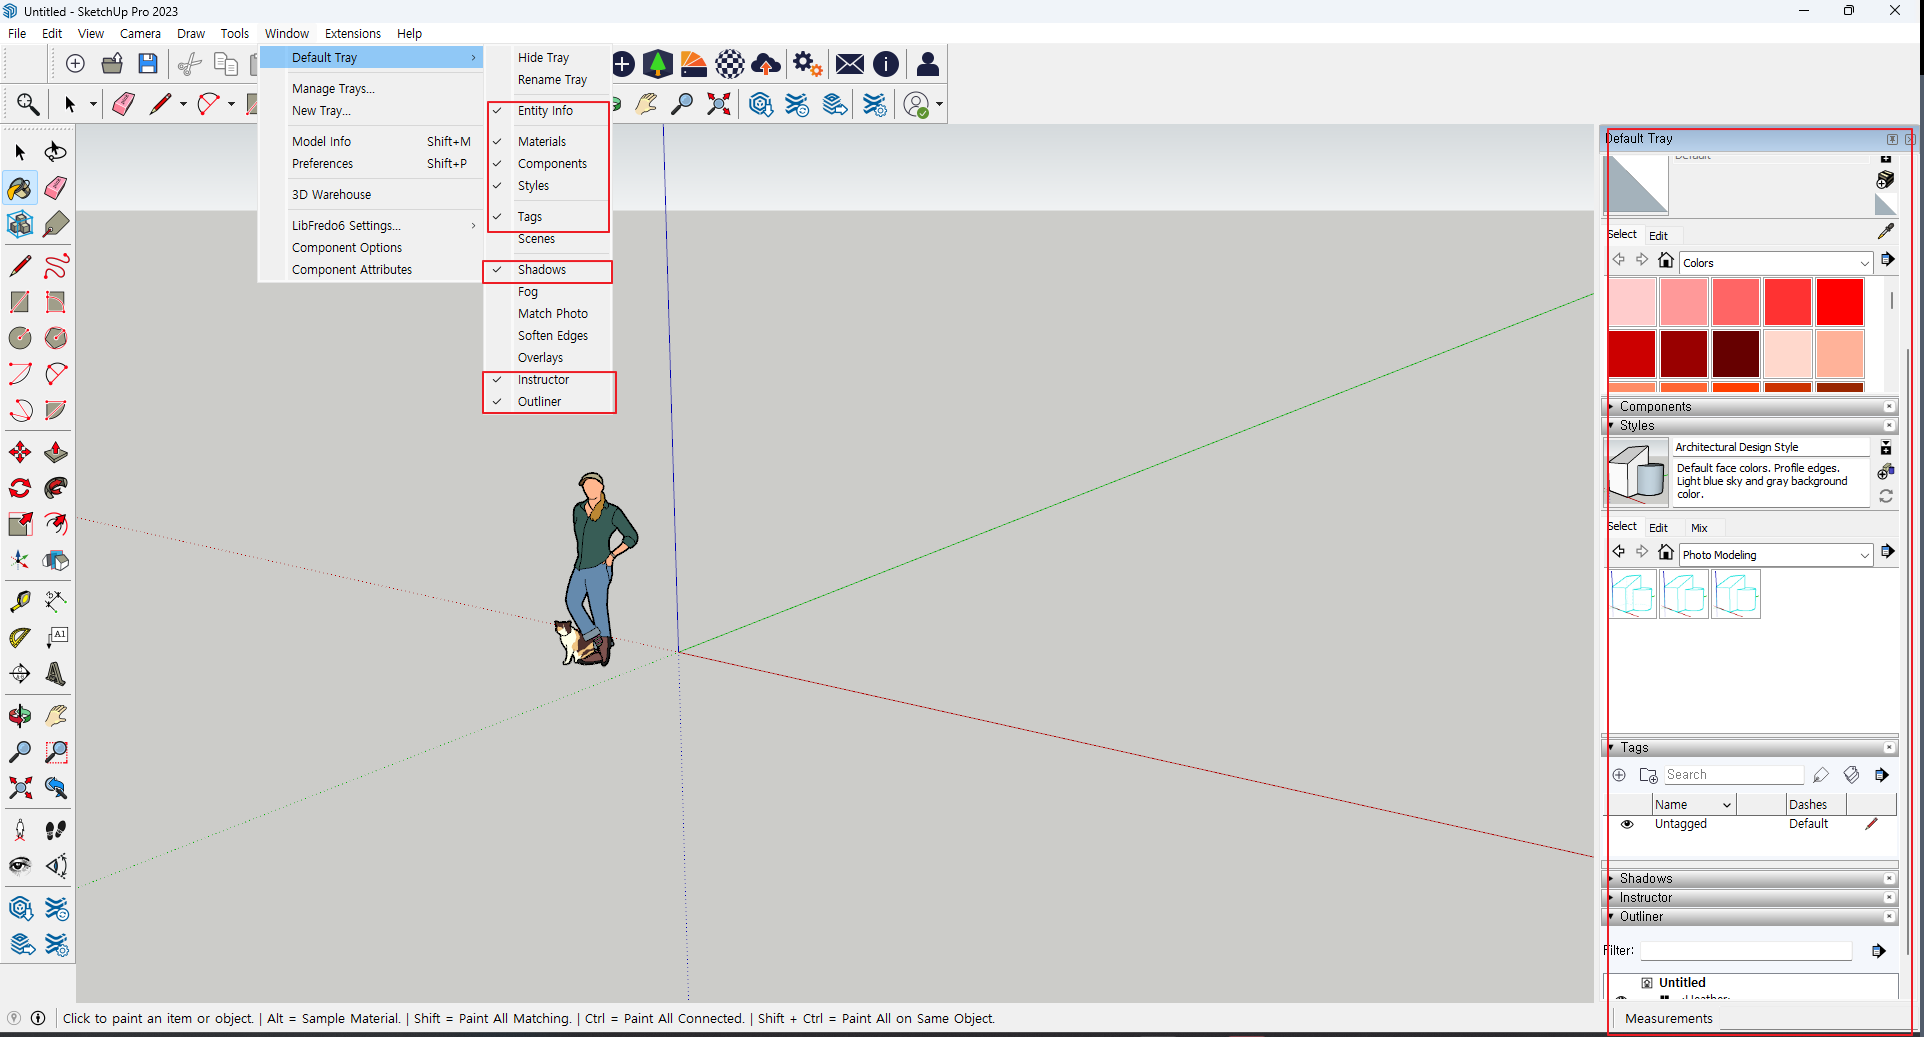The width and height of the screenshot is (1924, 1037).
Task: Pick the lightest pink color swatch
Action: tap(1633, 302)
